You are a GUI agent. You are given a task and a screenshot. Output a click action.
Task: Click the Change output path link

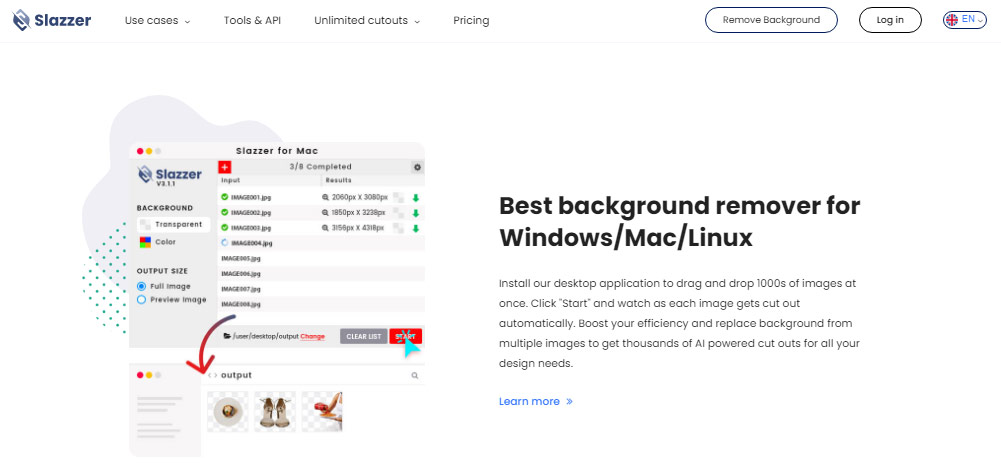pos(312,336)
